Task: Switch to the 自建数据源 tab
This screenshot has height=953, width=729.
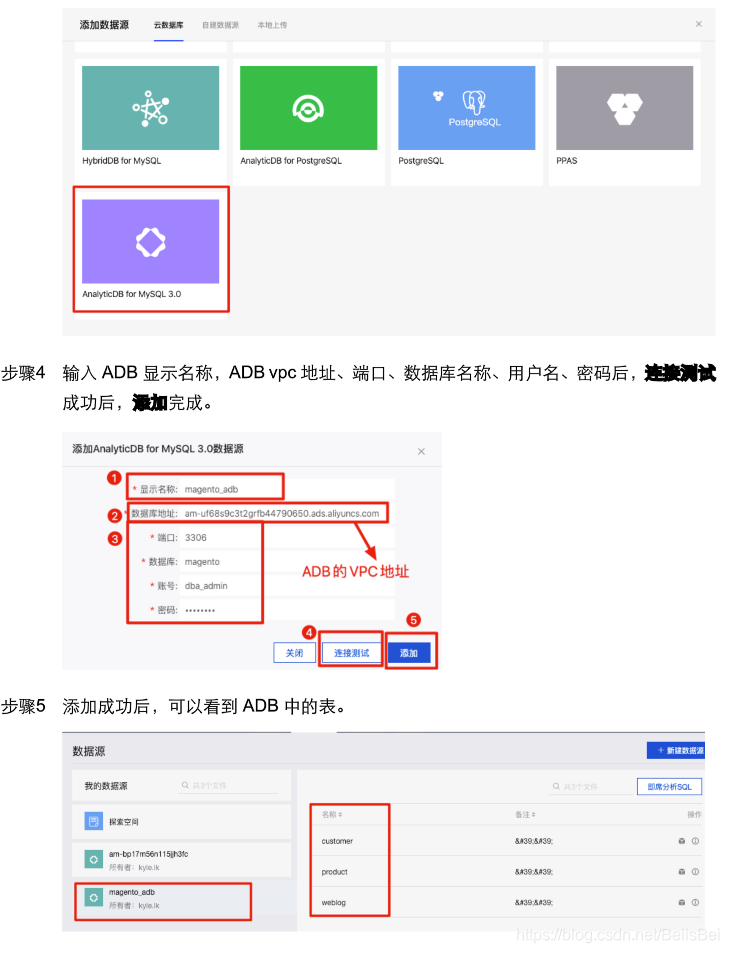Action: [220, 25]
